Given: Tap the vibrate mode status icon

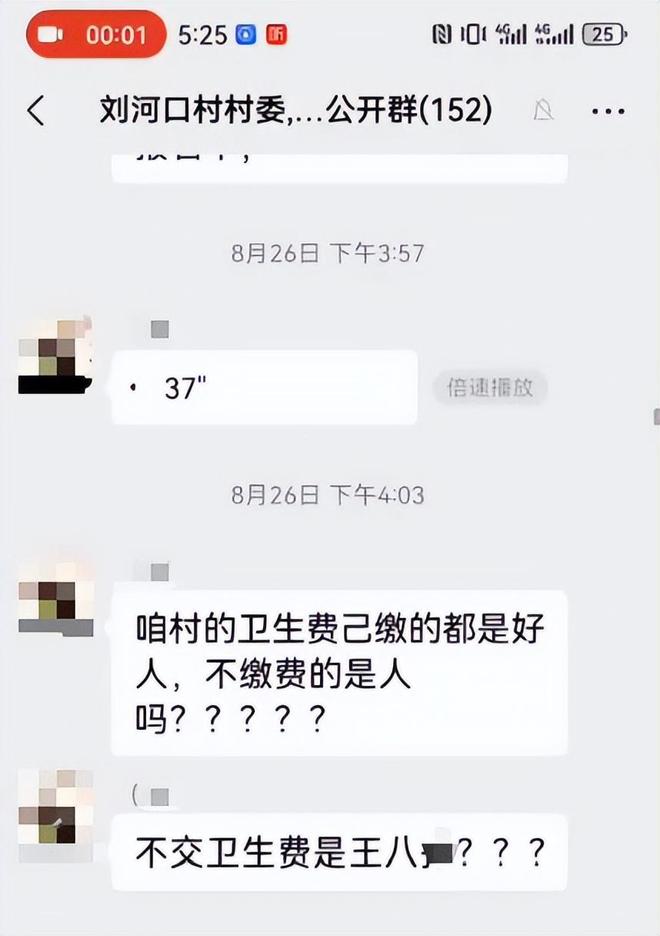Looking at the screenshot, I should [473, 35].
